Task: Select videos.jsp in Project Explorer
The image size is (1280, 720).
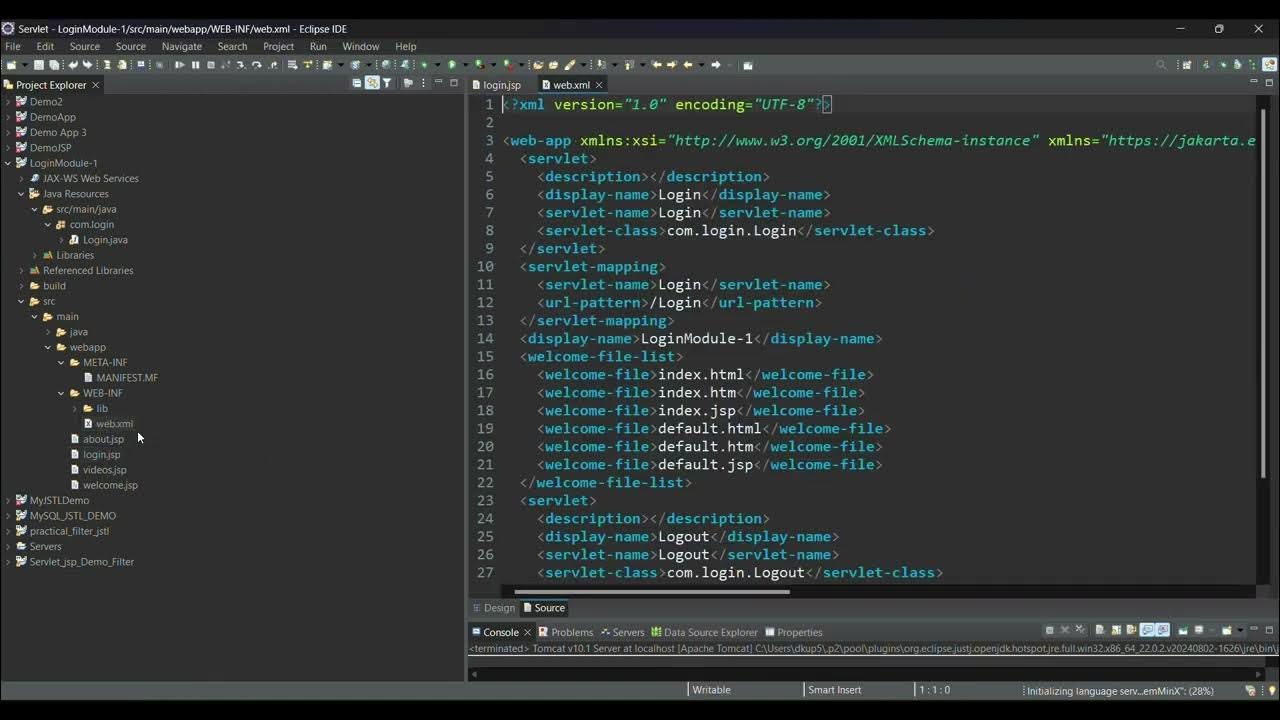Action: [x=104, y=470]
